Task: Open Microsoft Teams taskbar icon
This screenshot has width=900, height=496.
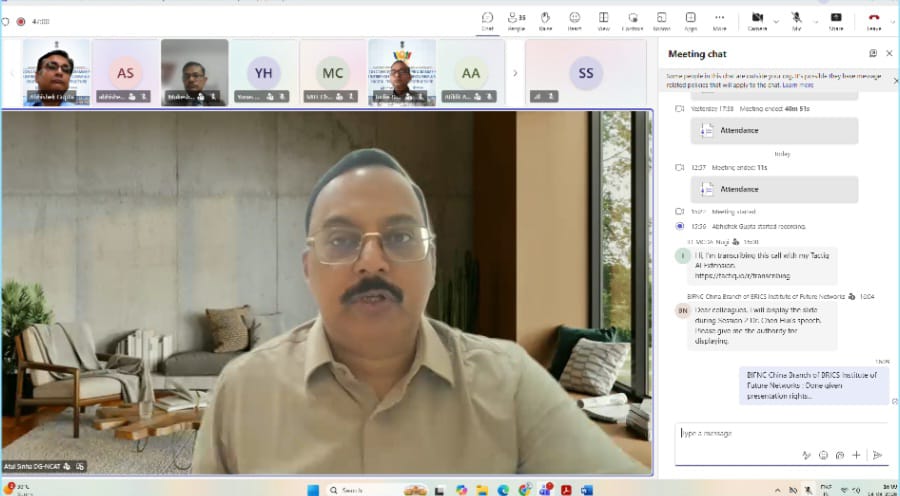Action: [x=545, y=490]
